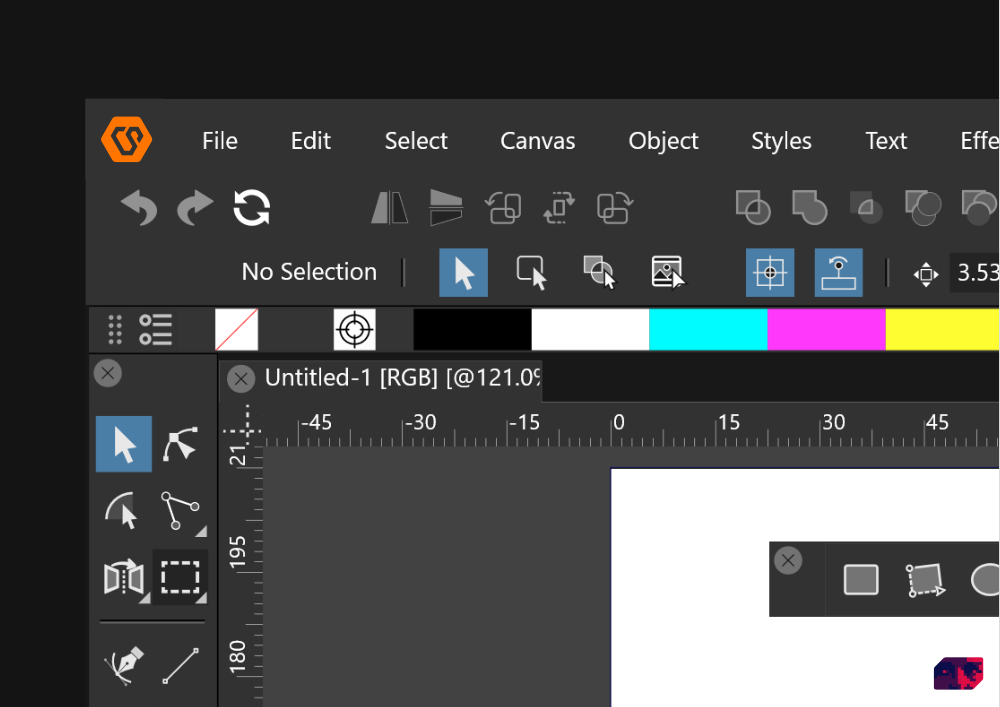Click the 3.53 value input field
This screenshot has height=707, width=1000.
coord(976,272)
